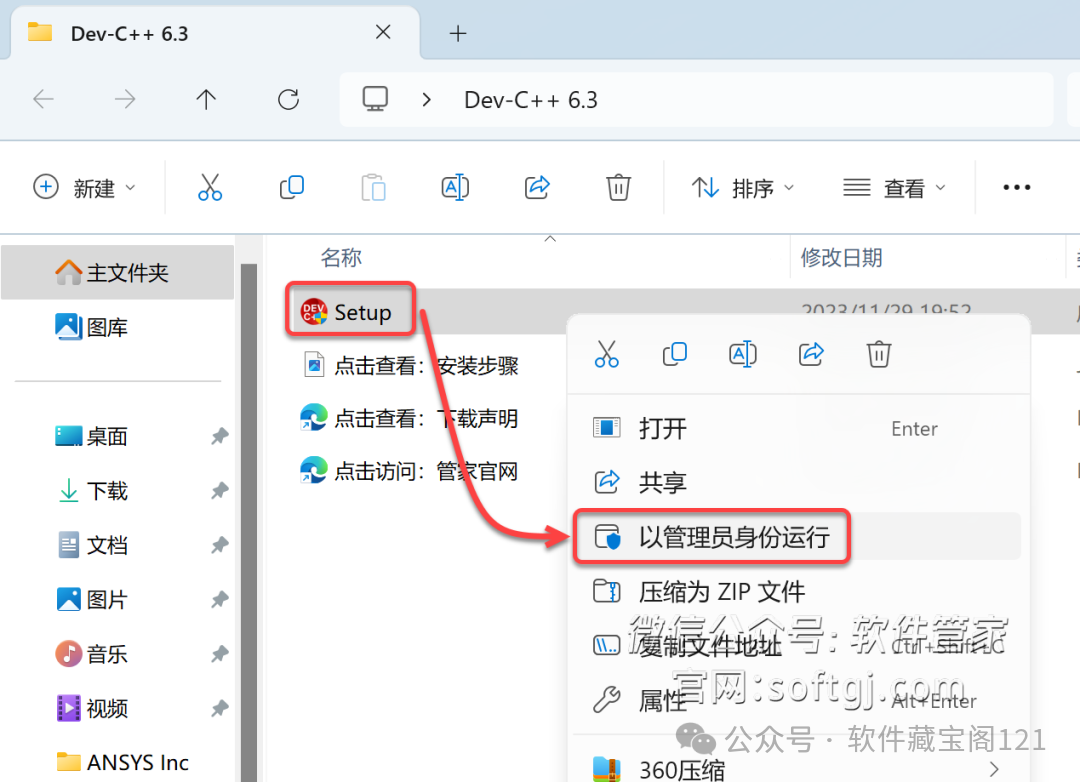1080x782 pixels.
Task: Go back with the left arrow
Action: click(x=43, y=100)
